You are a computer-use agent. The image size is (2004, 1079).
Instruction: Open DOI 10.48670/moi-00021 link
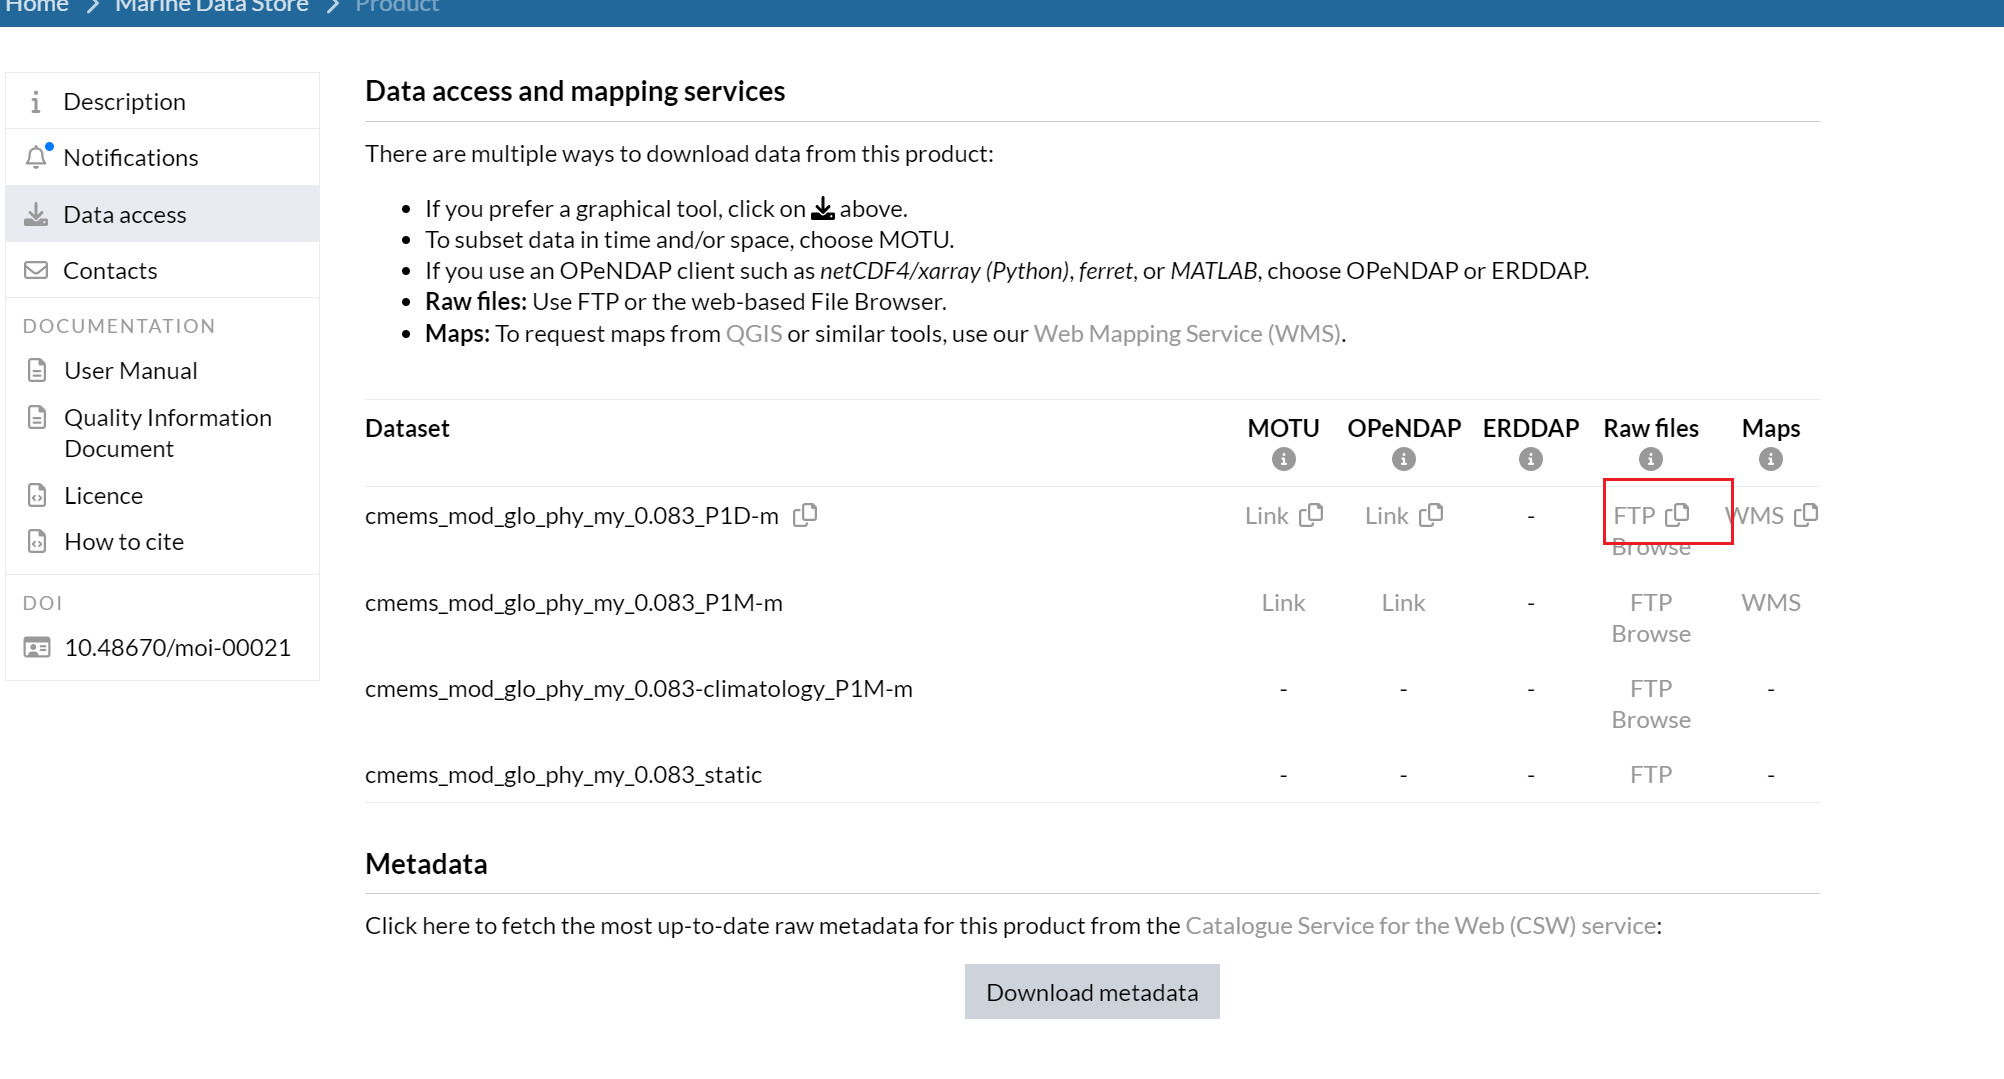pos(177,647)
